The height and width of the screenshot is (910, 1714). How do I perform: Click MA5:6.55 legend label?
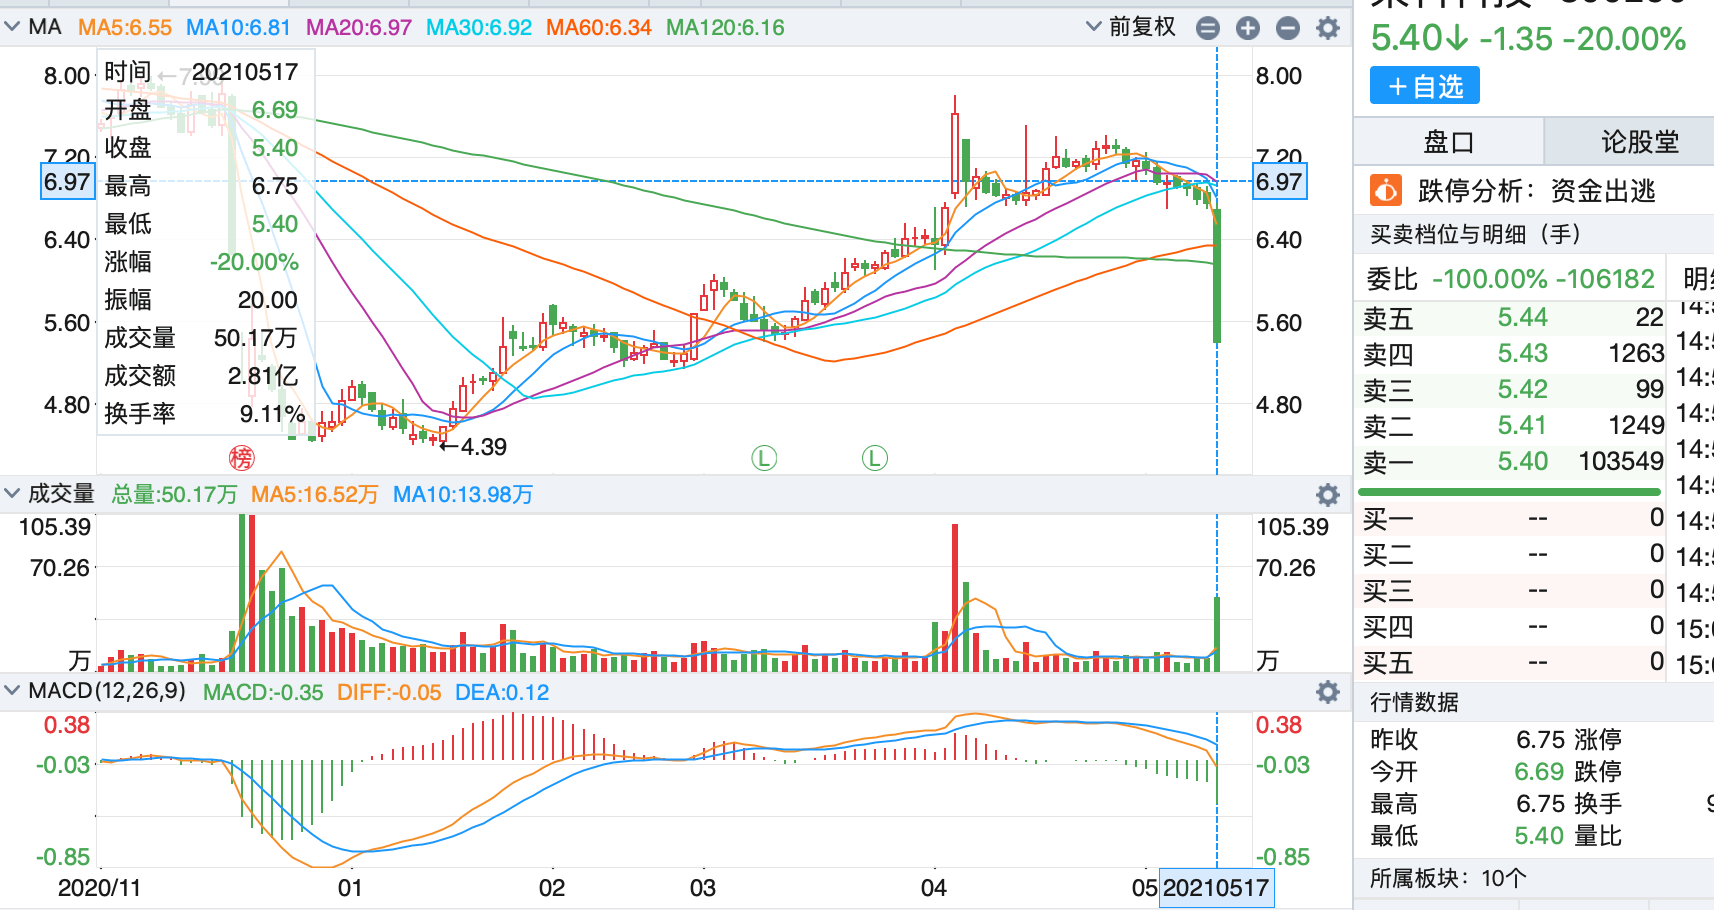point(125,28)
